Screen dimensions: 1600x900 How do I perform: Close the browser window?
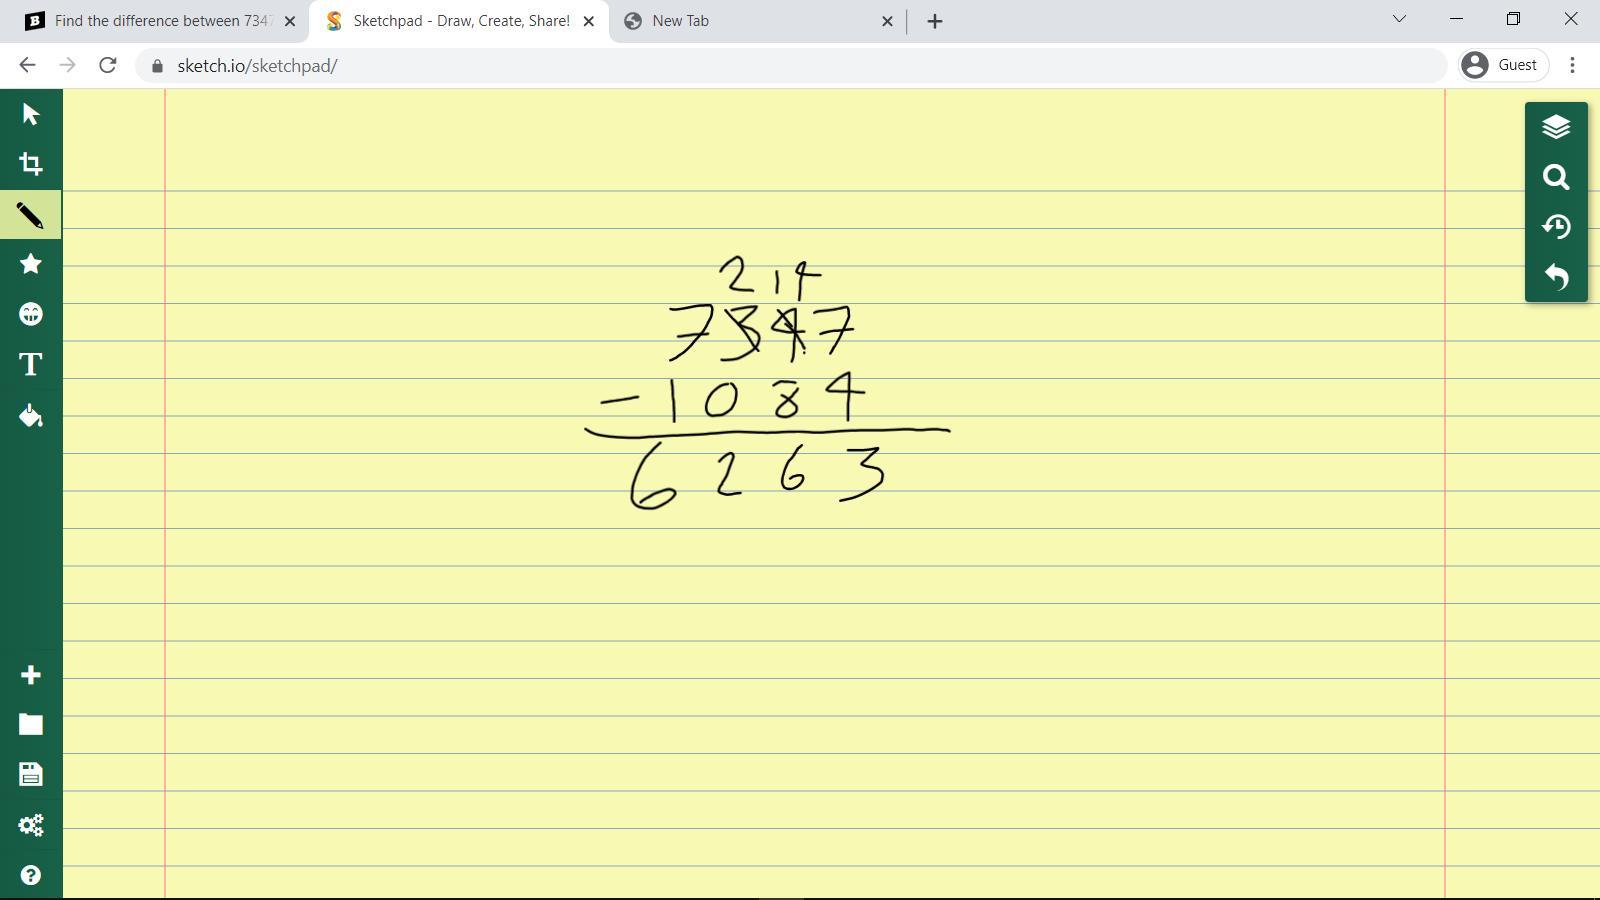[1571, 19]
